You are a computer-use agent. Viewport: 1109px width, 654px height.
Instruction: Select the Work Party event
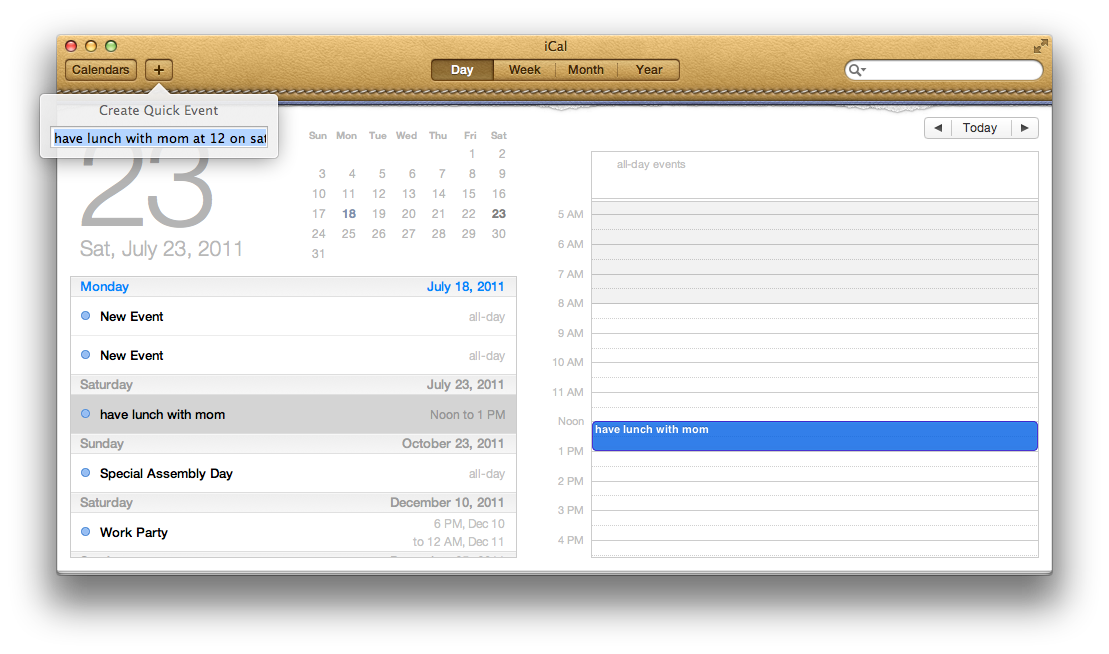point(294,532)
